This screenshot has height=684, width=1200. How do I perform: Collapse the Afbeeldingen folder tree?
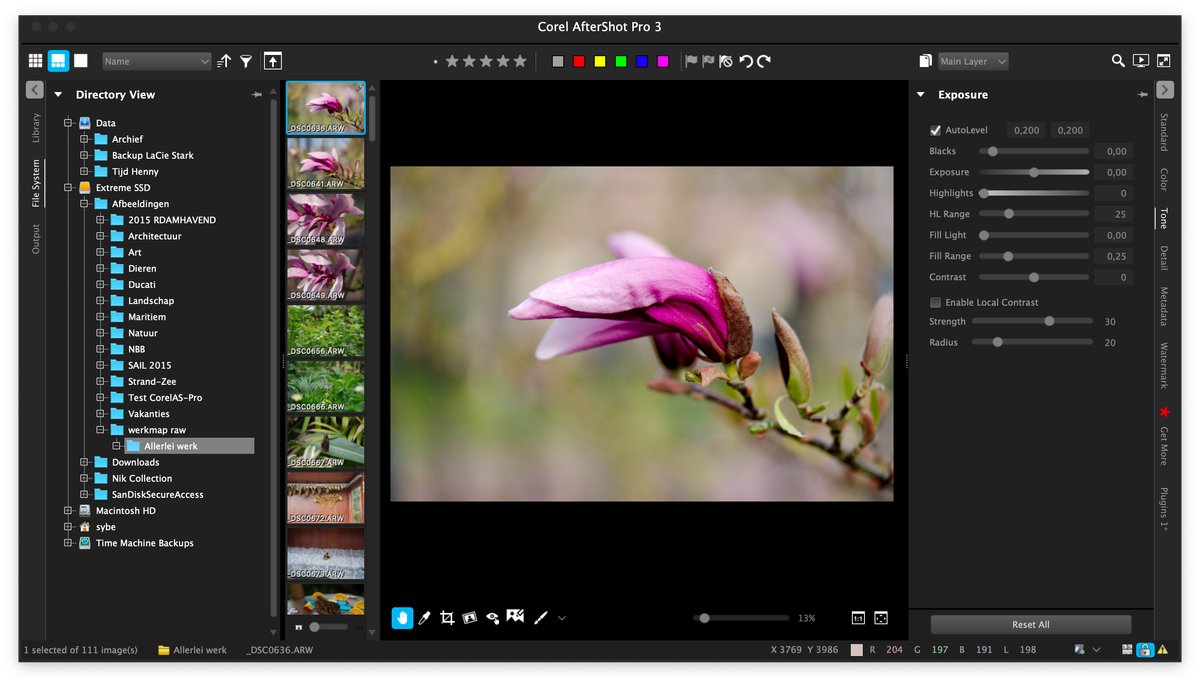(85, 204)
